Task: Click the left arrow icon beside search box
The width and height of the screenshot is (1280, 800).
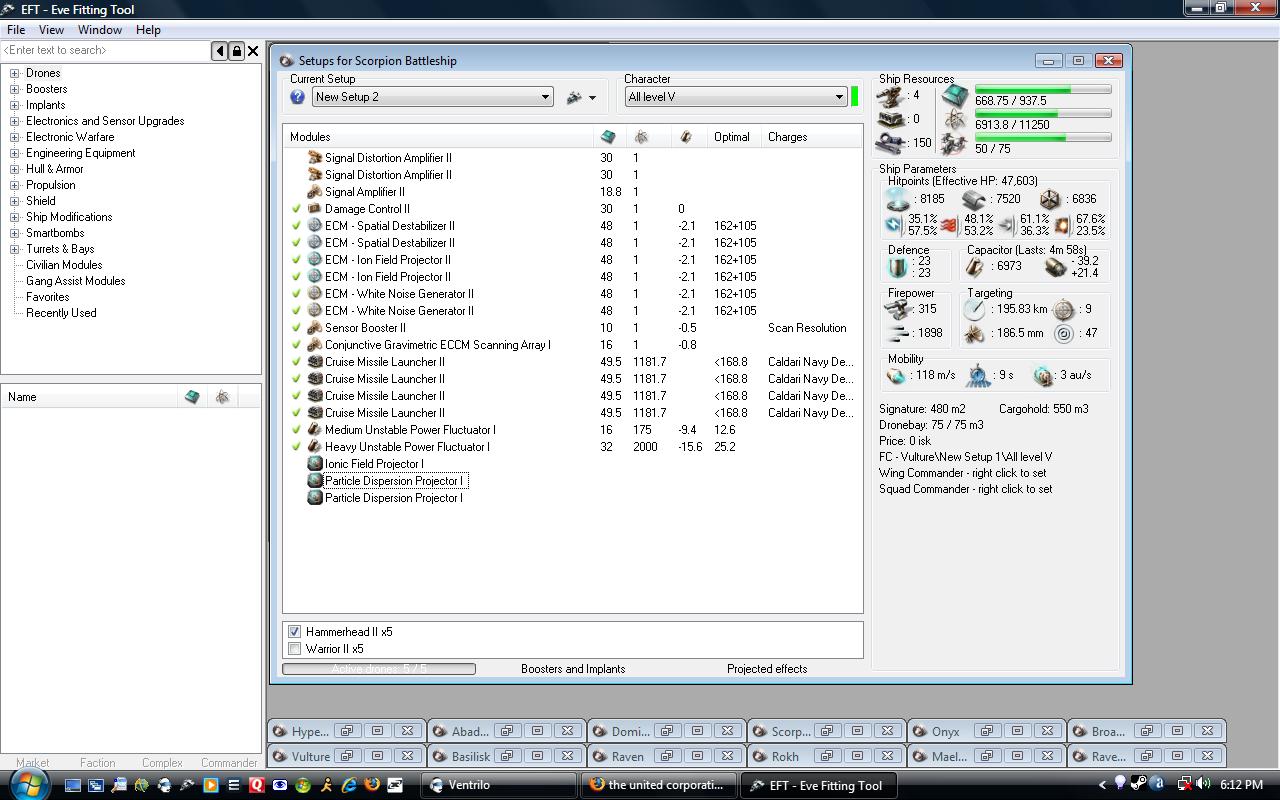Action: pos(220,51)
